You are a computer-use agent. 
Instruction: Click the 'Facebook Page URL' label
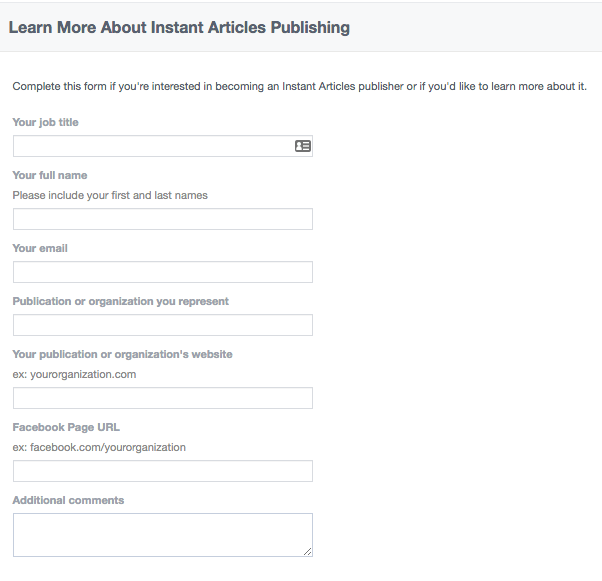pyautogui.click(x=66, y=427)
